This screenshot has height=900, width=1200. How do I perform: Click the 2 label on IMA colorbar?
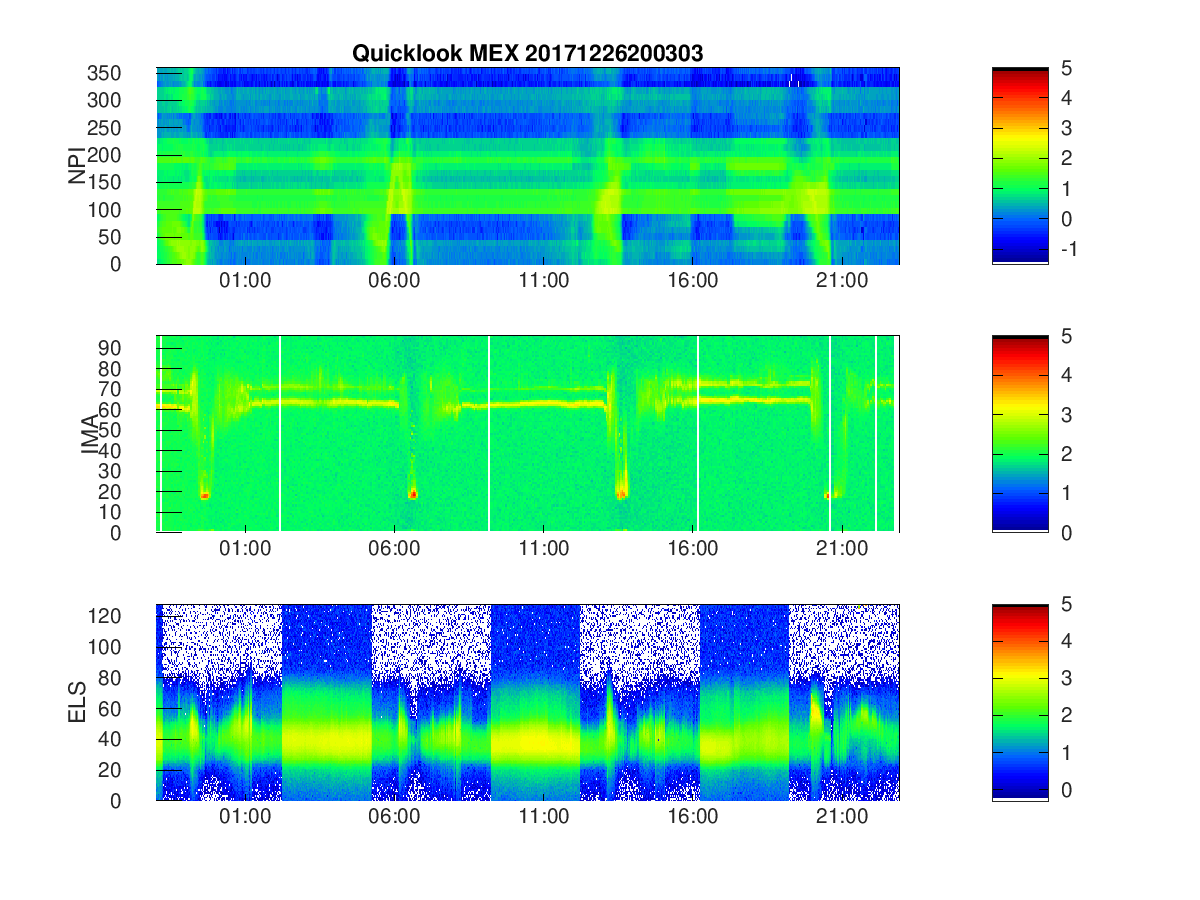pos(1066,454)
